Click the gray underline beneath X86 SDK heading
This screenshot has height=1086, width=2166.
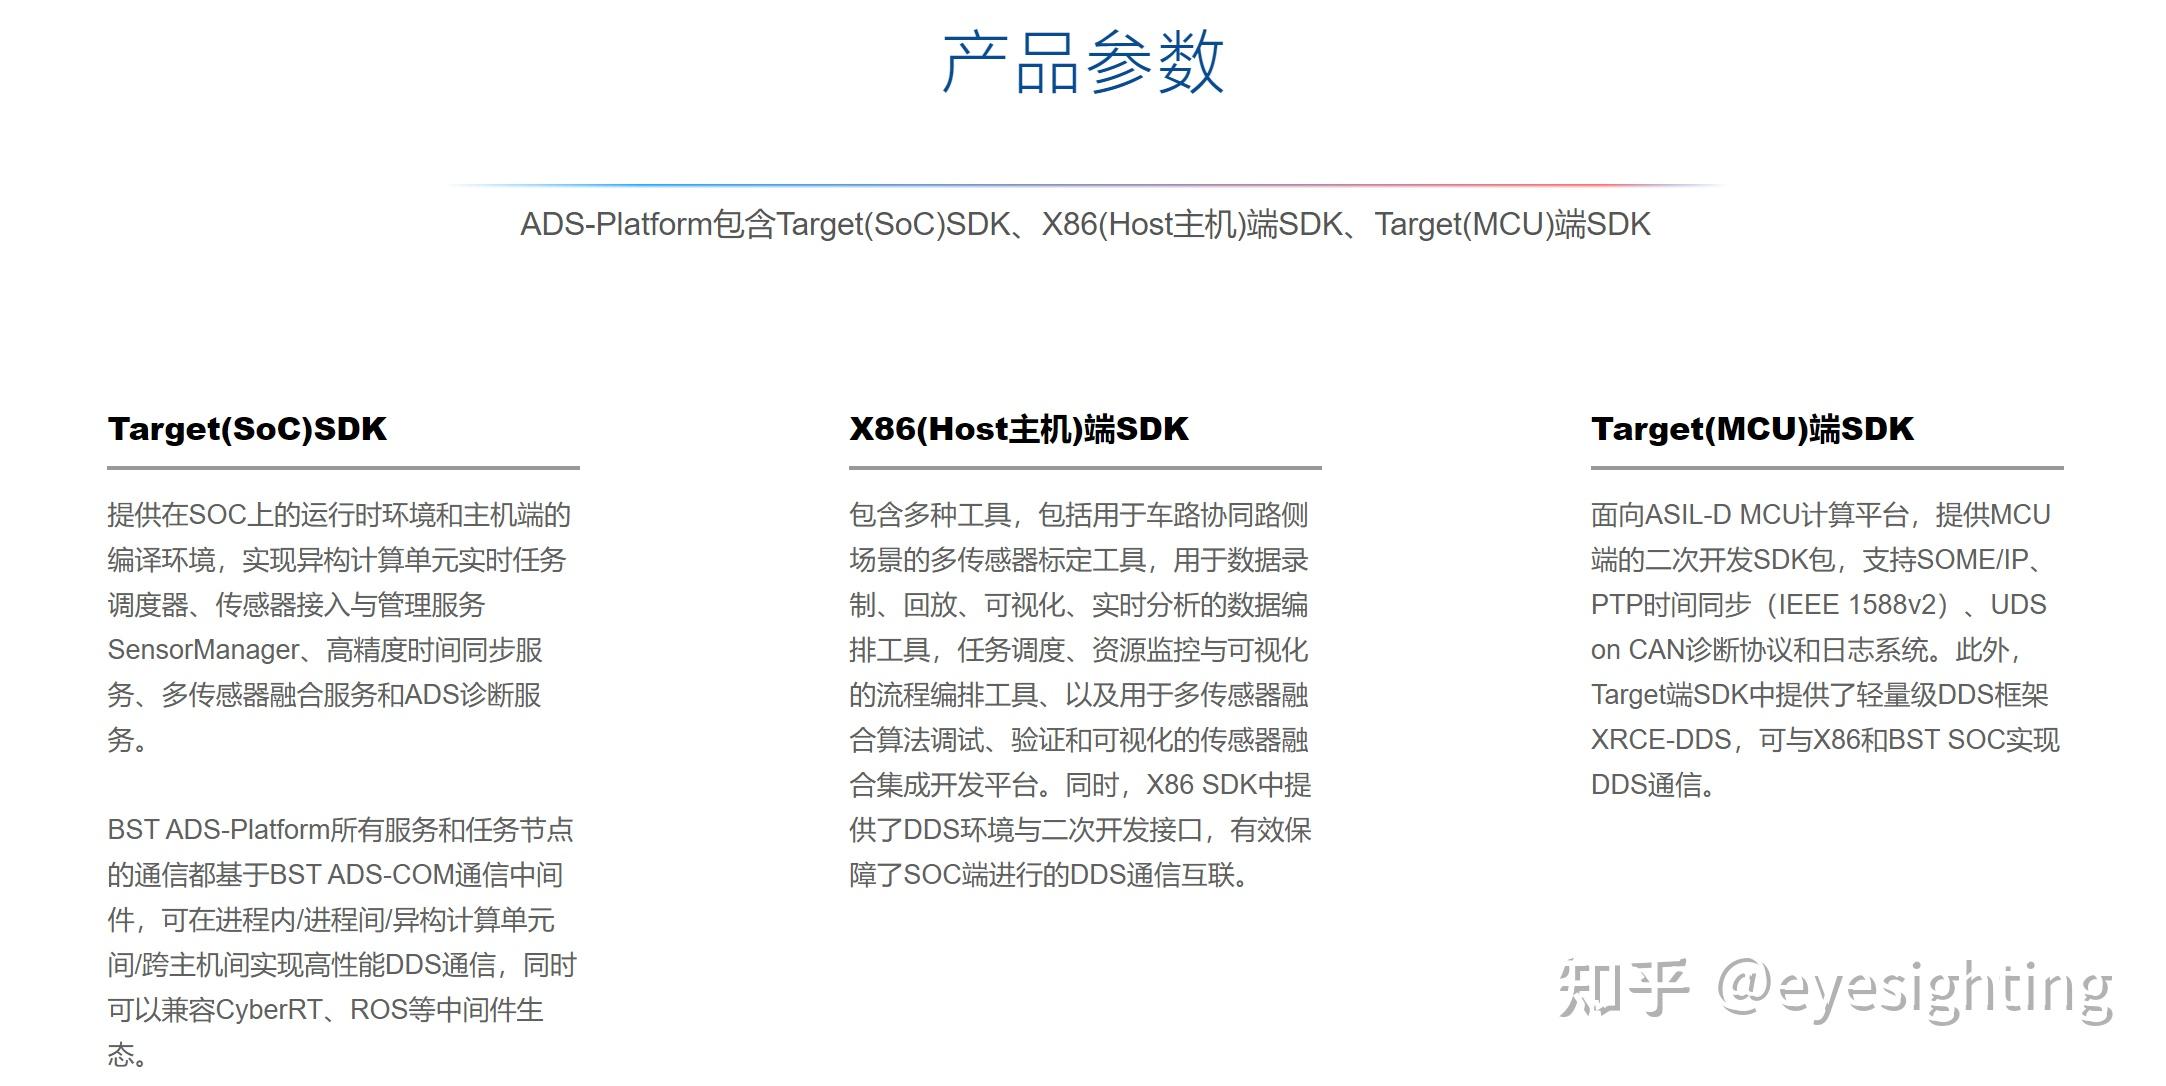coord(1085,467)
